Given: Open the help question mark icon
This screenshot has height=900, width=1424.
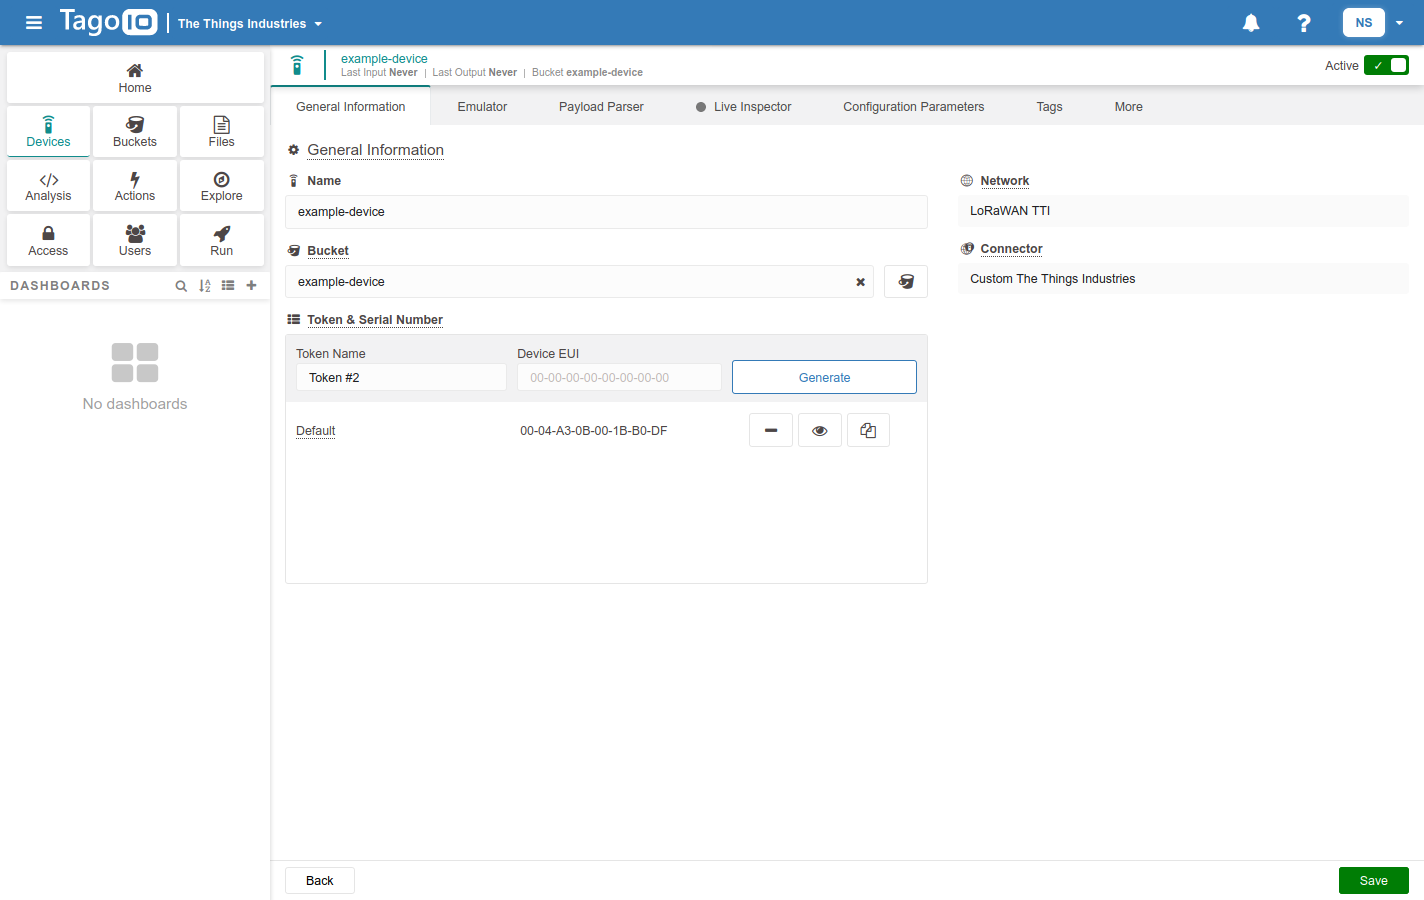Looking at the screenshot, I should [x=1303, y=23].
